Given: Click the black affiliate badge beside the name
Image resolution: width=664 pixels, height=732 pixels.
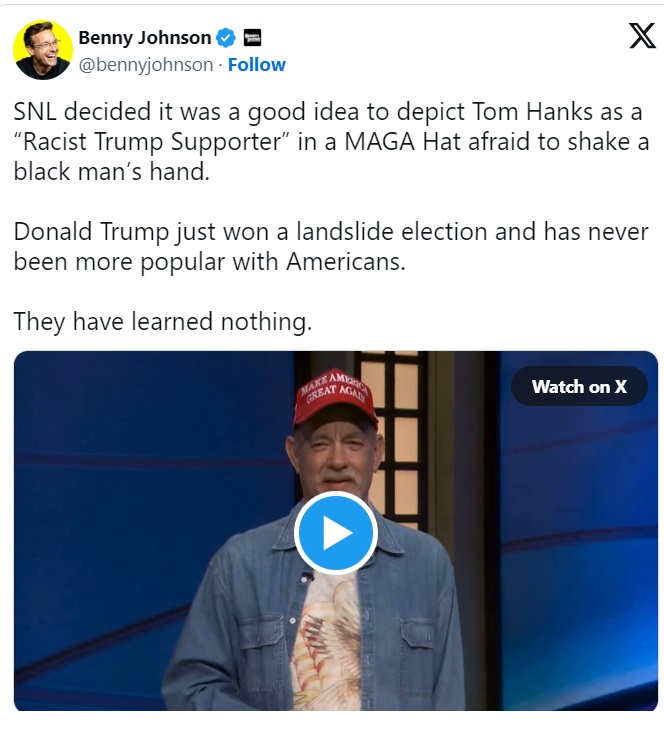Looking at the screenshot, I should 252,38.
